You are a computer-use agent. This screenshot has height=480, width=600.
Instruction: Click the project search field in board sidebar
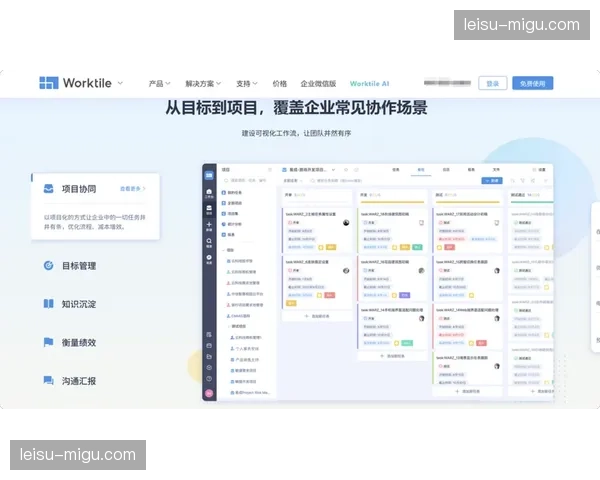tap(247, 180)
